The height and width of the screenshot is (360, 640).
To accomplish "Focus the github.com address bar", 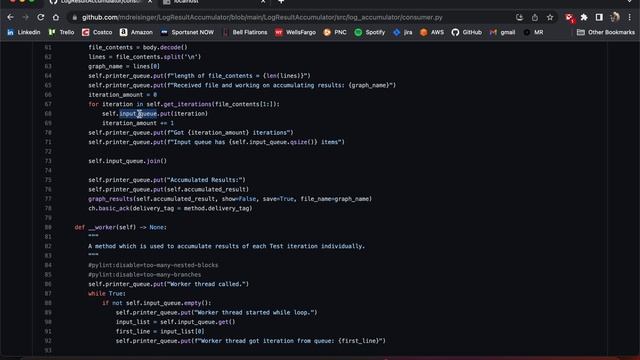I will tap(262, 18).
